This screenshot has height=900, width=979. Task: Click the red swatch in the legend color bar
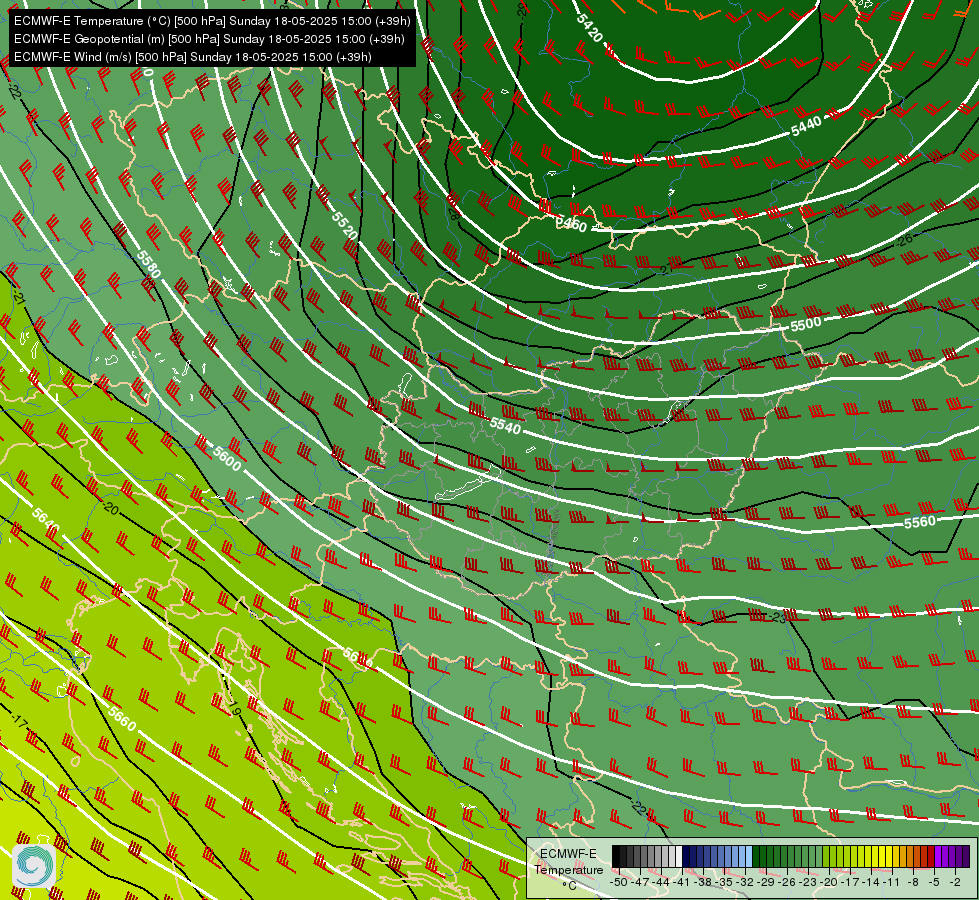tap(931, 856)
